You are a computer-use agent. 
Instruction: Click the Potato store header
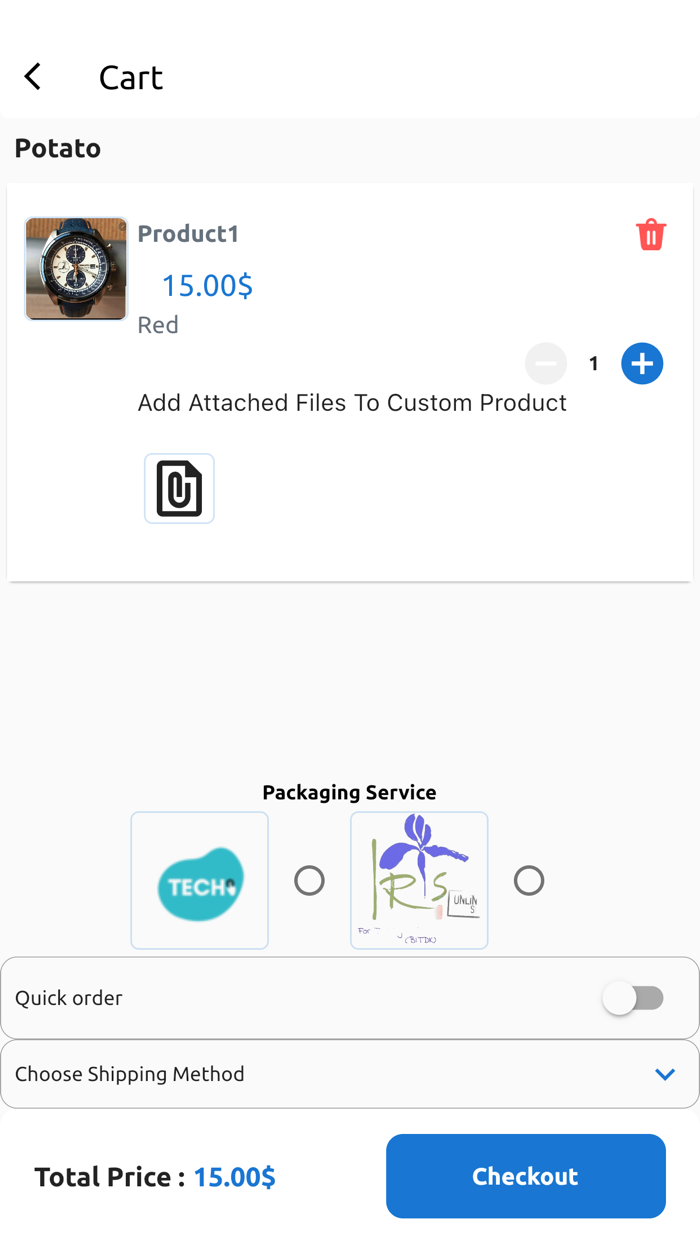tap(57, 148)
